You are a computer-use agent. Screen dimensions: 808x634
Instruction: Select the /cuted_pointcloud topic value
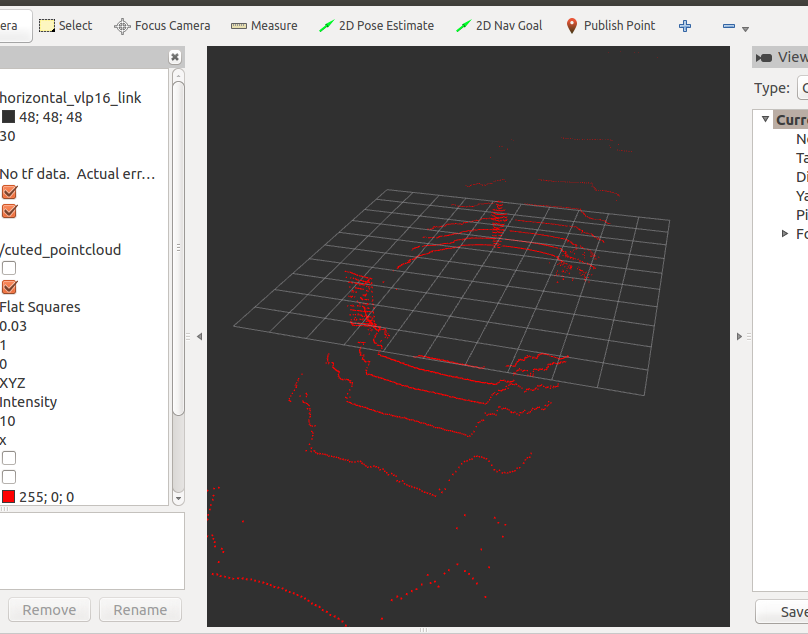(61, 249)
